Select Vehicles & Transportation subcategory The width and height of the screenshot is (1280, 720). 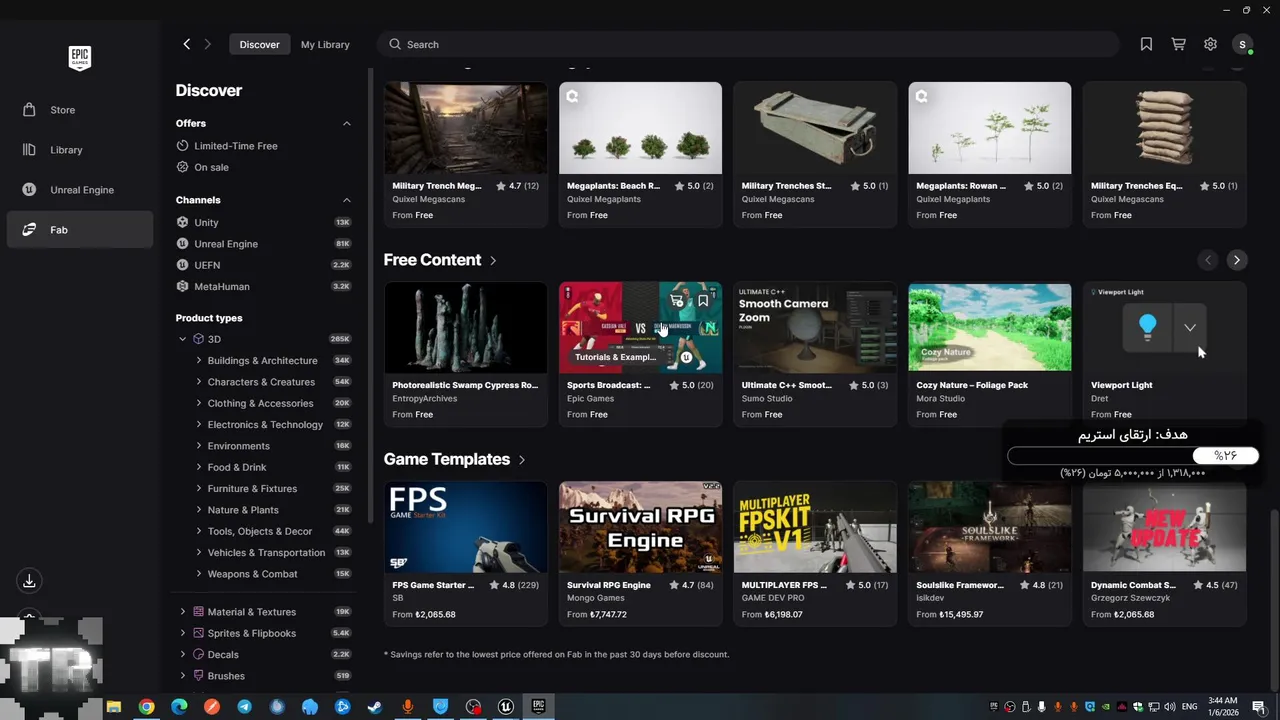(266, 553)
